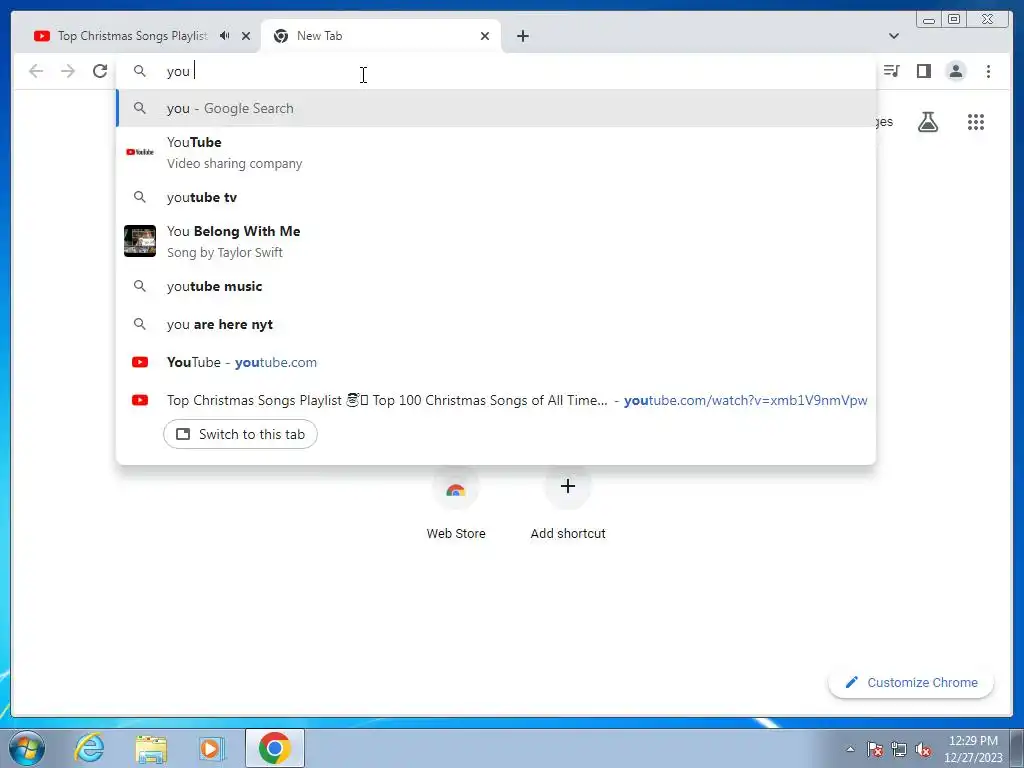Screen dimensions: 1024x768
Task: Open the Chrome profile avatar
Action: click(956, 71)
